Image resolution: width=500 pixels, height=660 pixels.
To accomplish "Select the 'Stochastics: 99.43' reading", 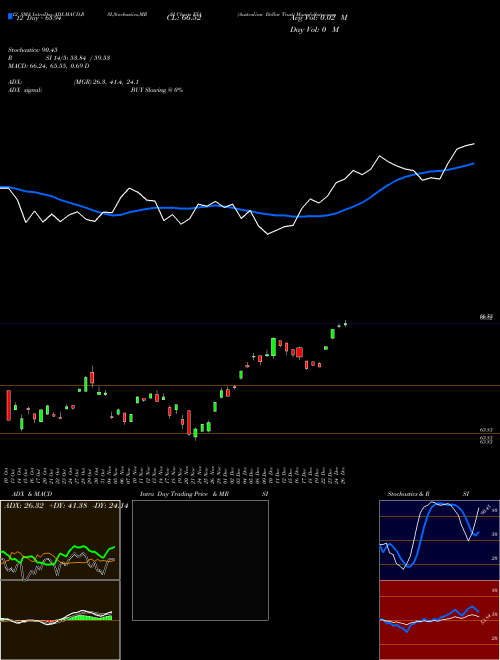I will (33, 50).
